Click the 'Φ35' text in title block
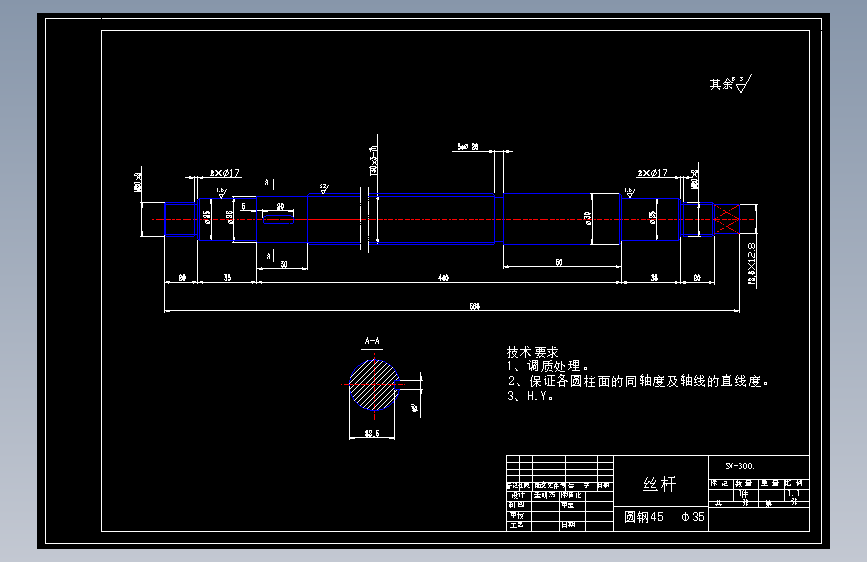867x562 pixels. (x=693, y=517)
